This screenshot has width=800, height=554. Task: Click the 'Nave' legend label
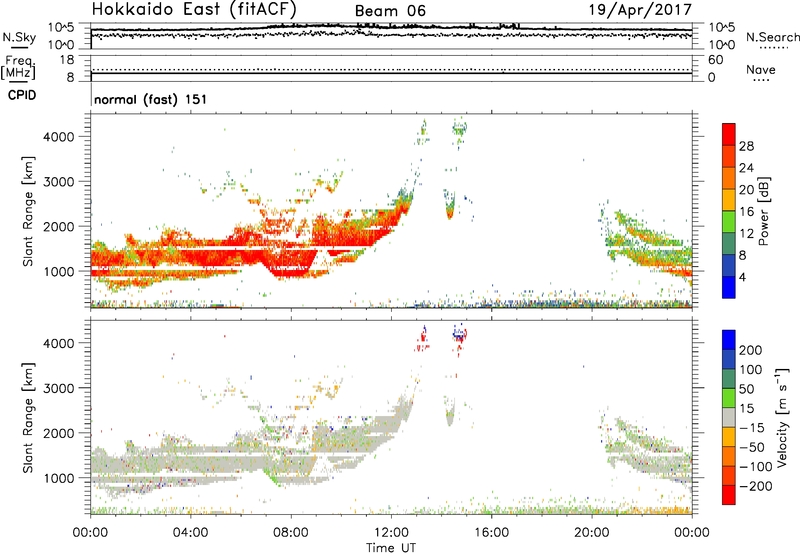tap(761, 70)
